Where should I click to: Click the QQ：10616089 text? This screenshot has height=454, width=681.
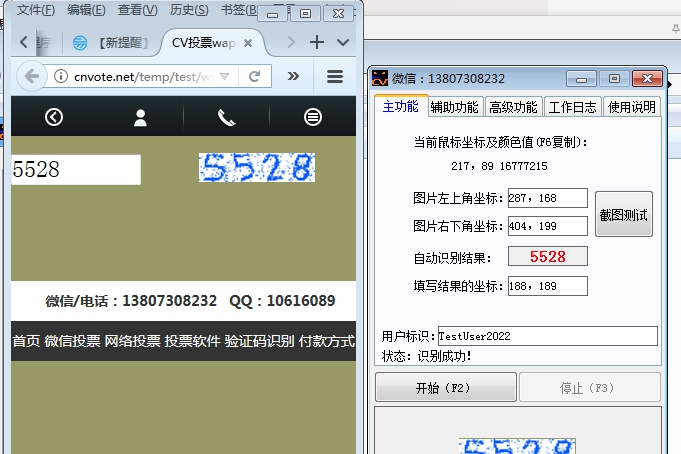coord(282,301)
